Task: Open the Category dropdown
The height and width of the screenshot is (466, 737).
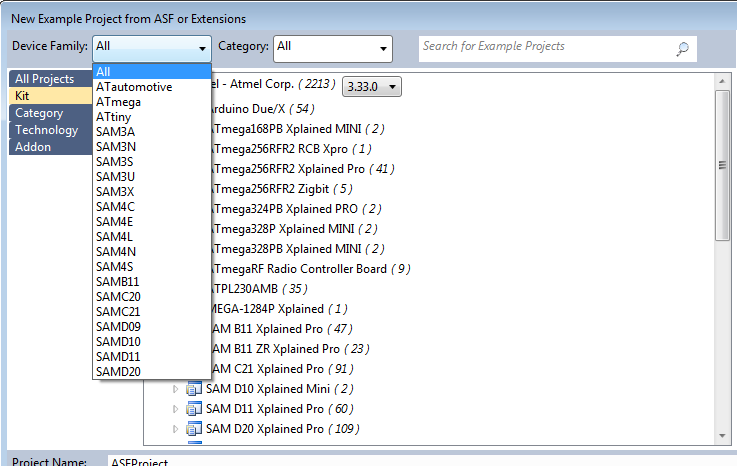Action: pos(333,48)
